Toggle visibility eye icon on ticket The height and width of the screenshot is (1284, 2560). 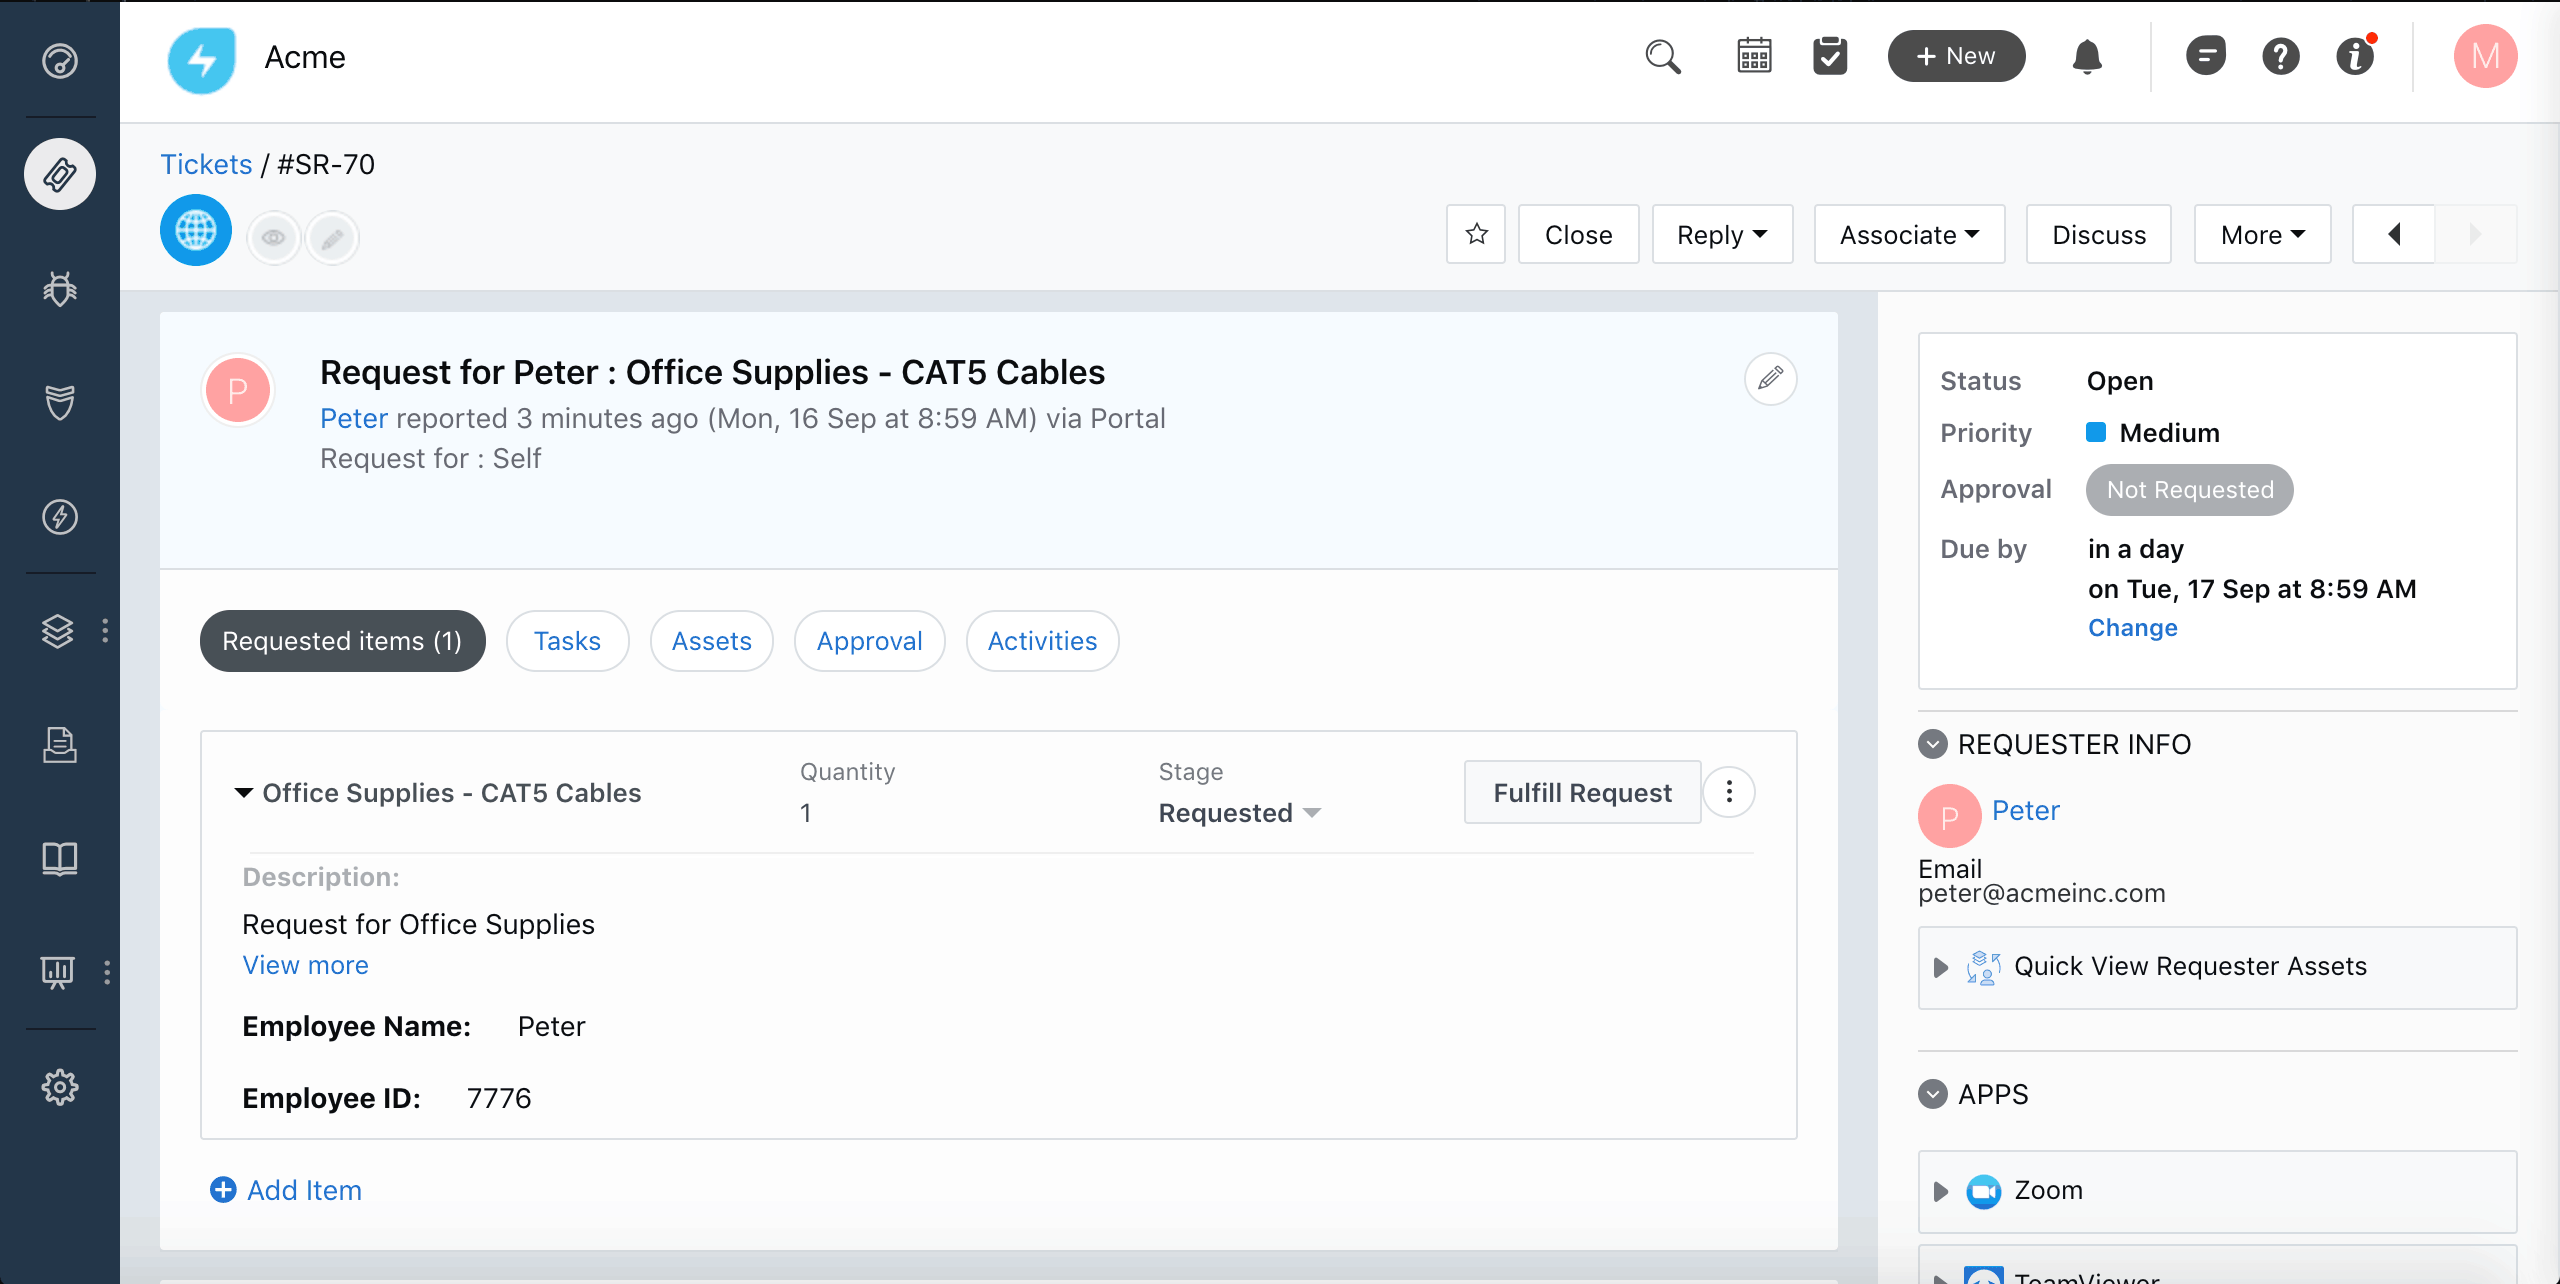tap(273, 237)
